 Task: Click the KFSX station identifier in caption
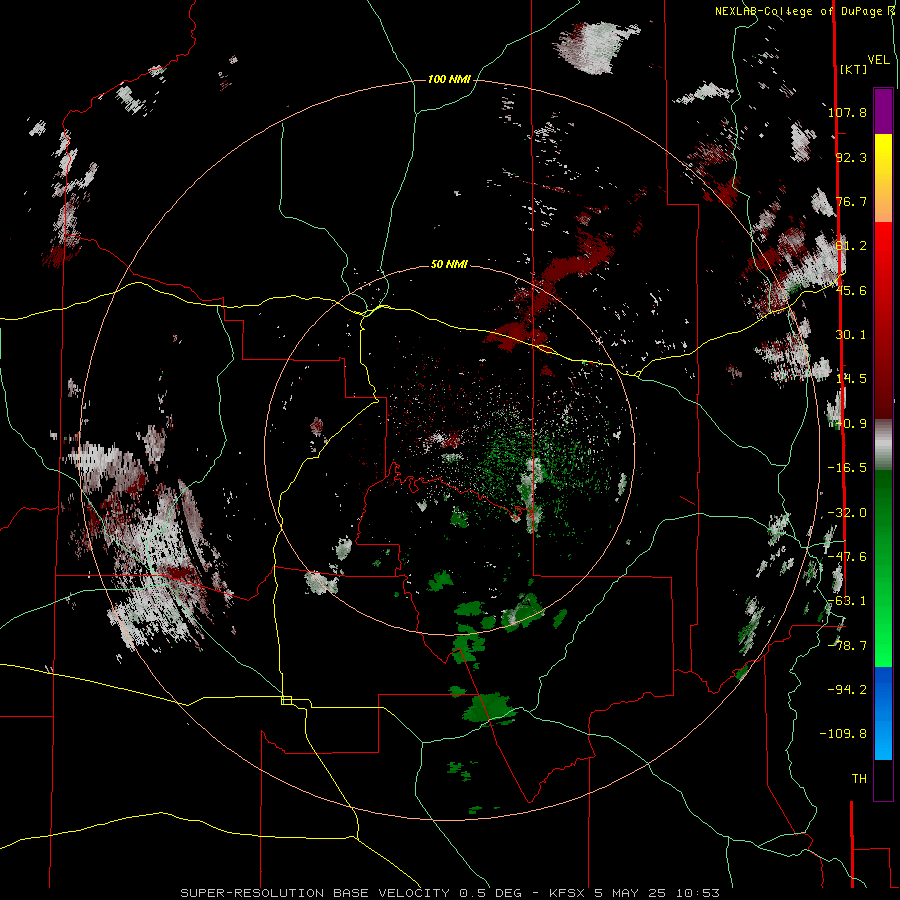tap(567, 893)
